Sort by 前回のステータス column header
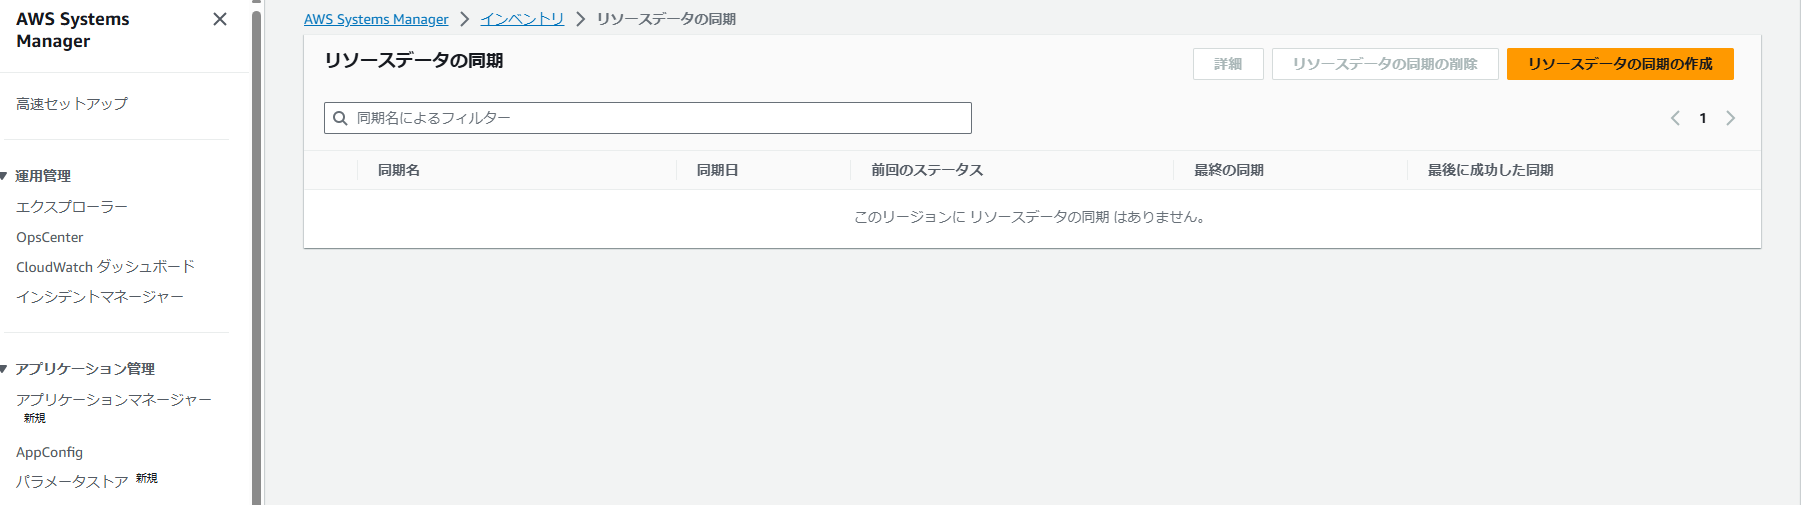The image size is (1813, 505). click(x=927, y=170)
